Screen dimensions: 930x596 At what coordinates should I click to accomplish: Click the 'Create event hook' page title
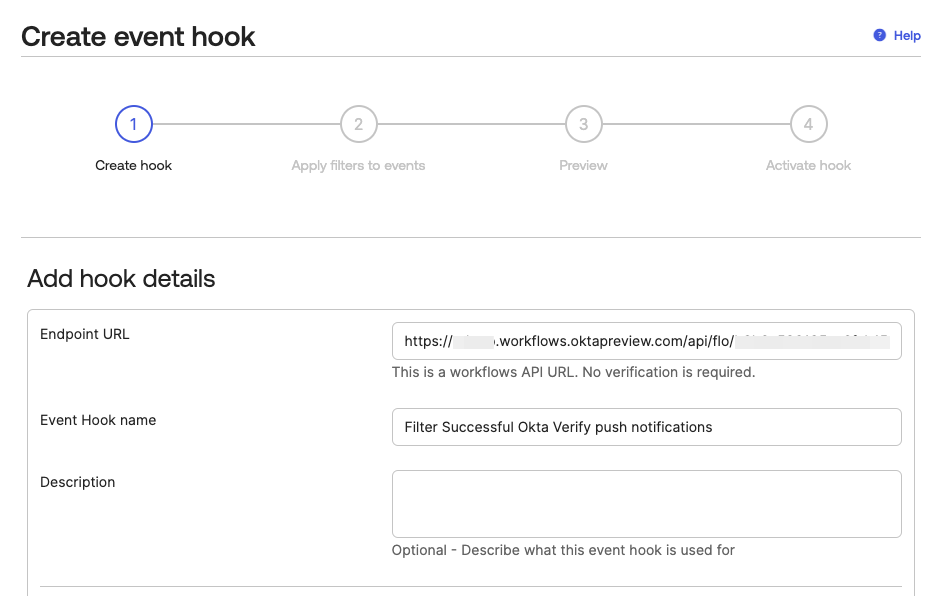coord(138,37)
